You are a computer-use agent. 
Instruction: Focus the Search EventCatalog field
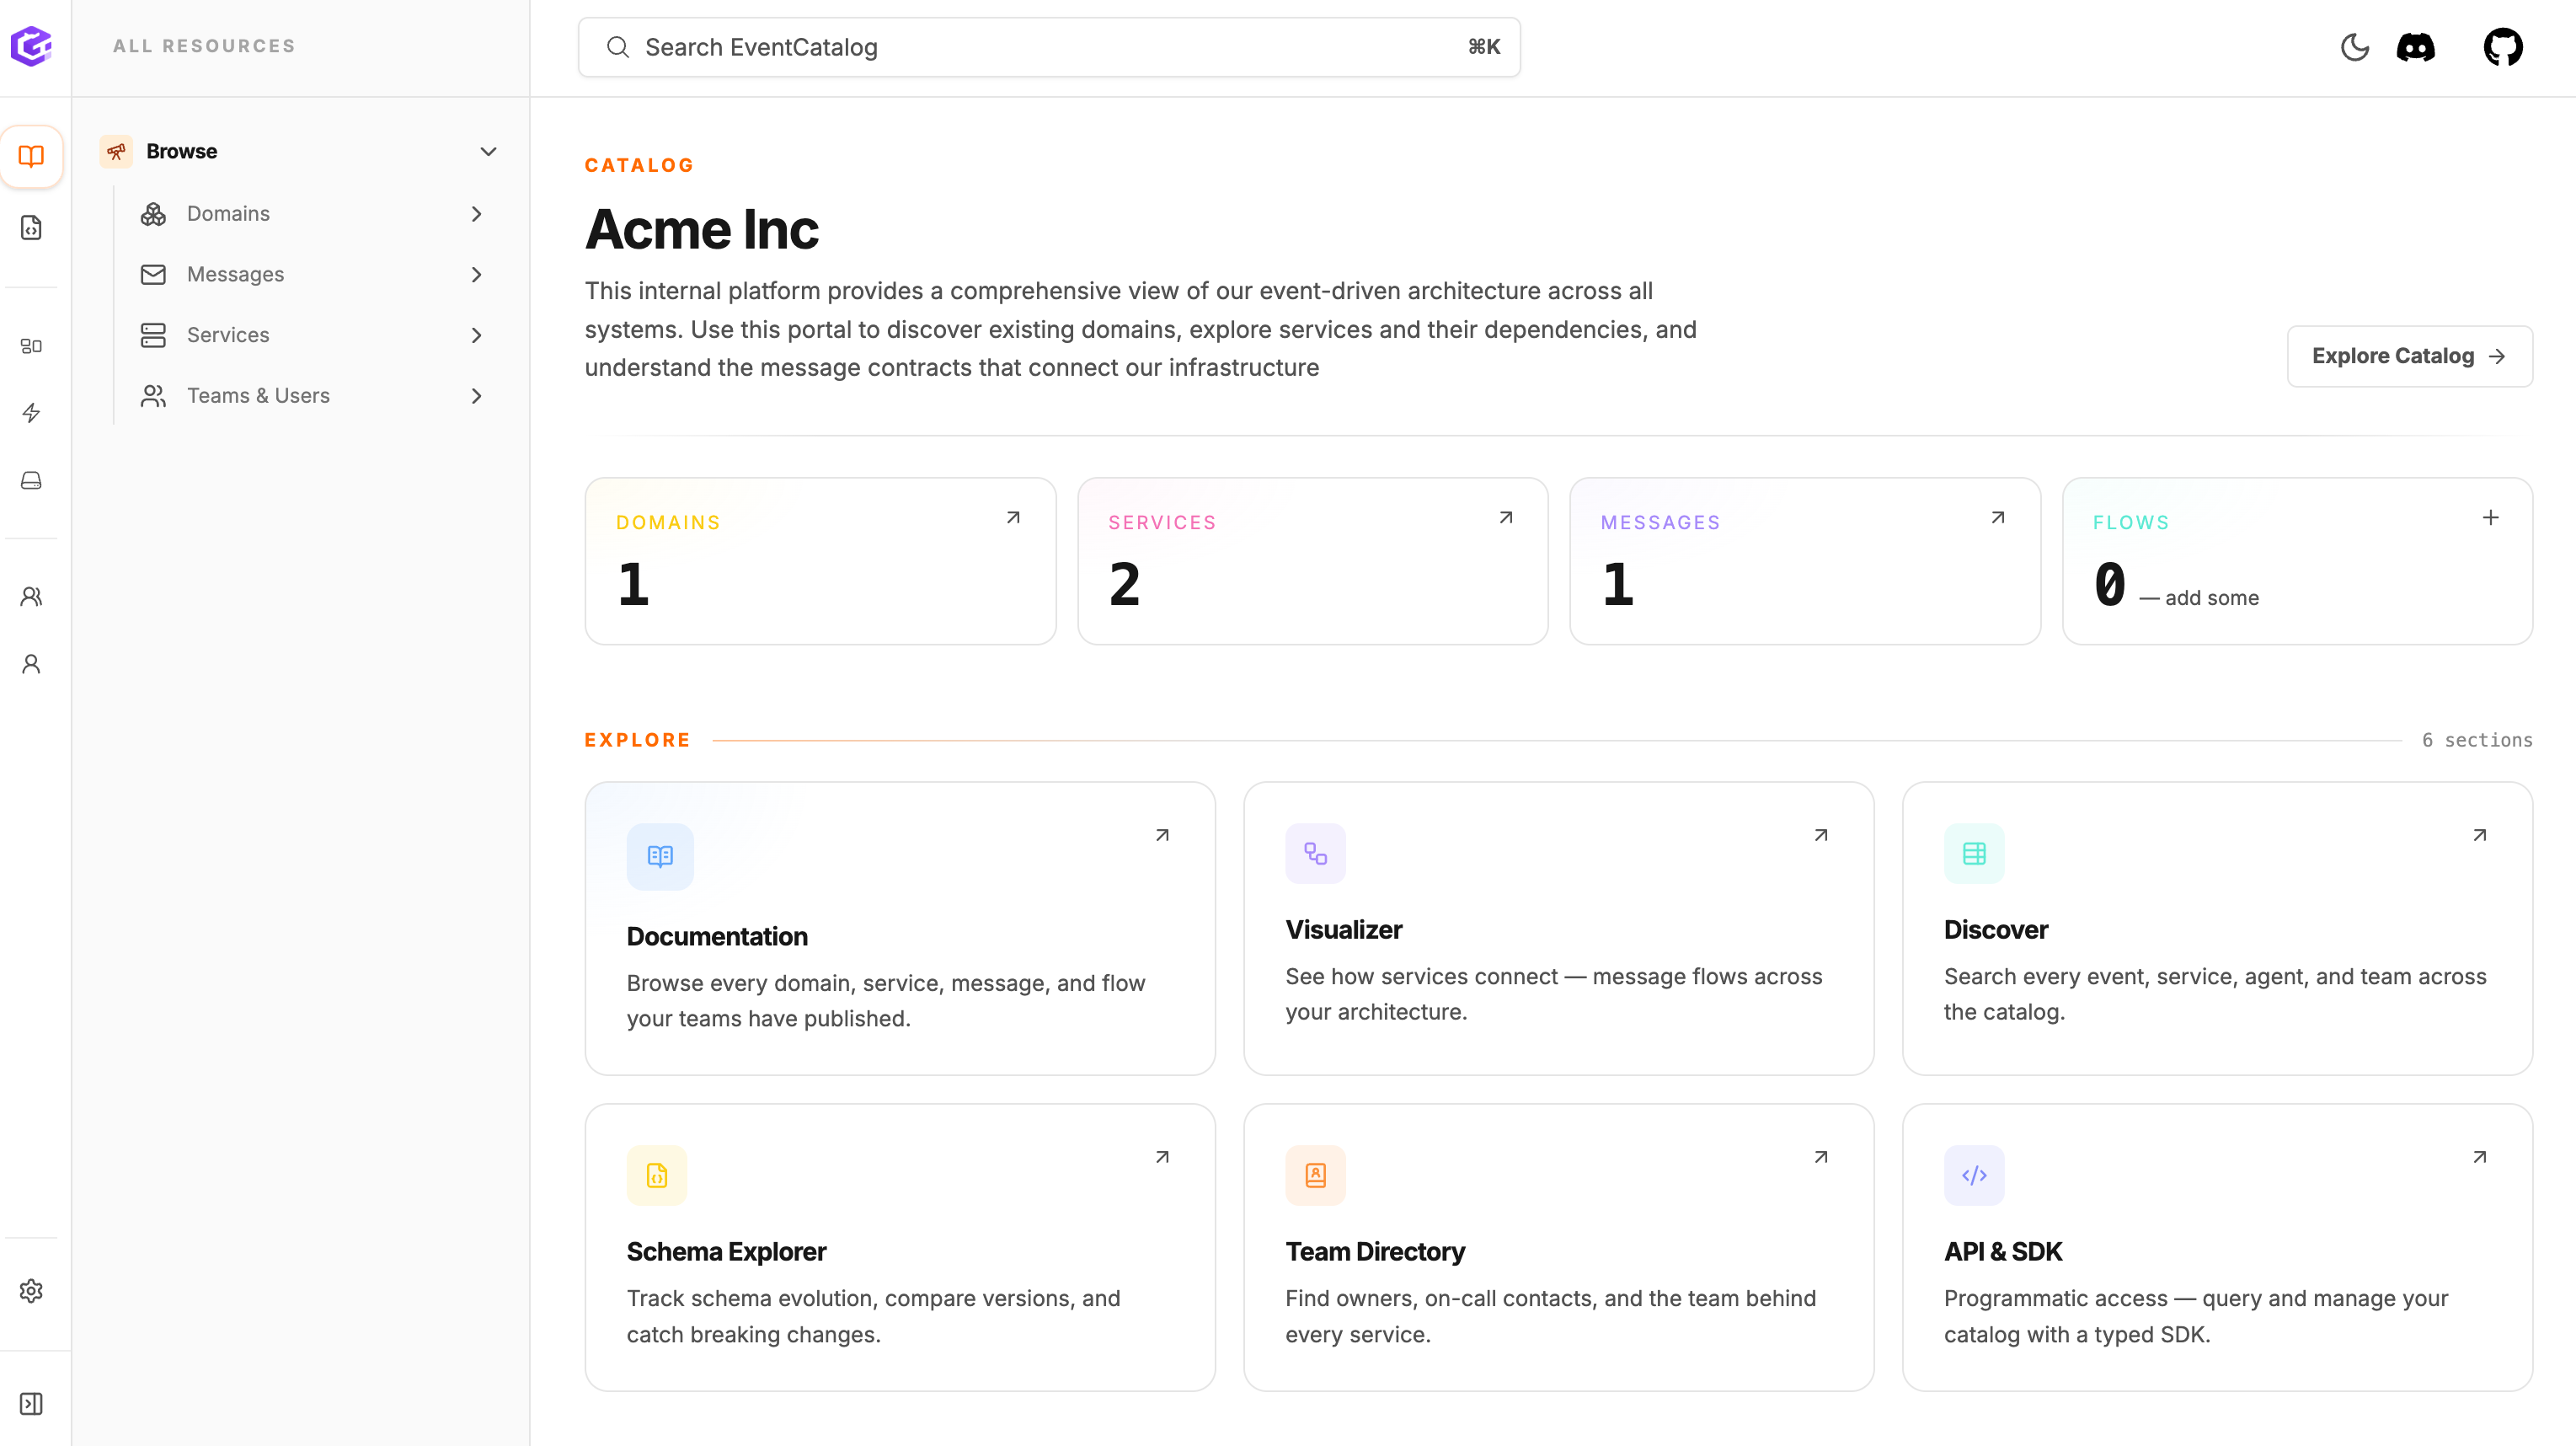point(1049,47)
